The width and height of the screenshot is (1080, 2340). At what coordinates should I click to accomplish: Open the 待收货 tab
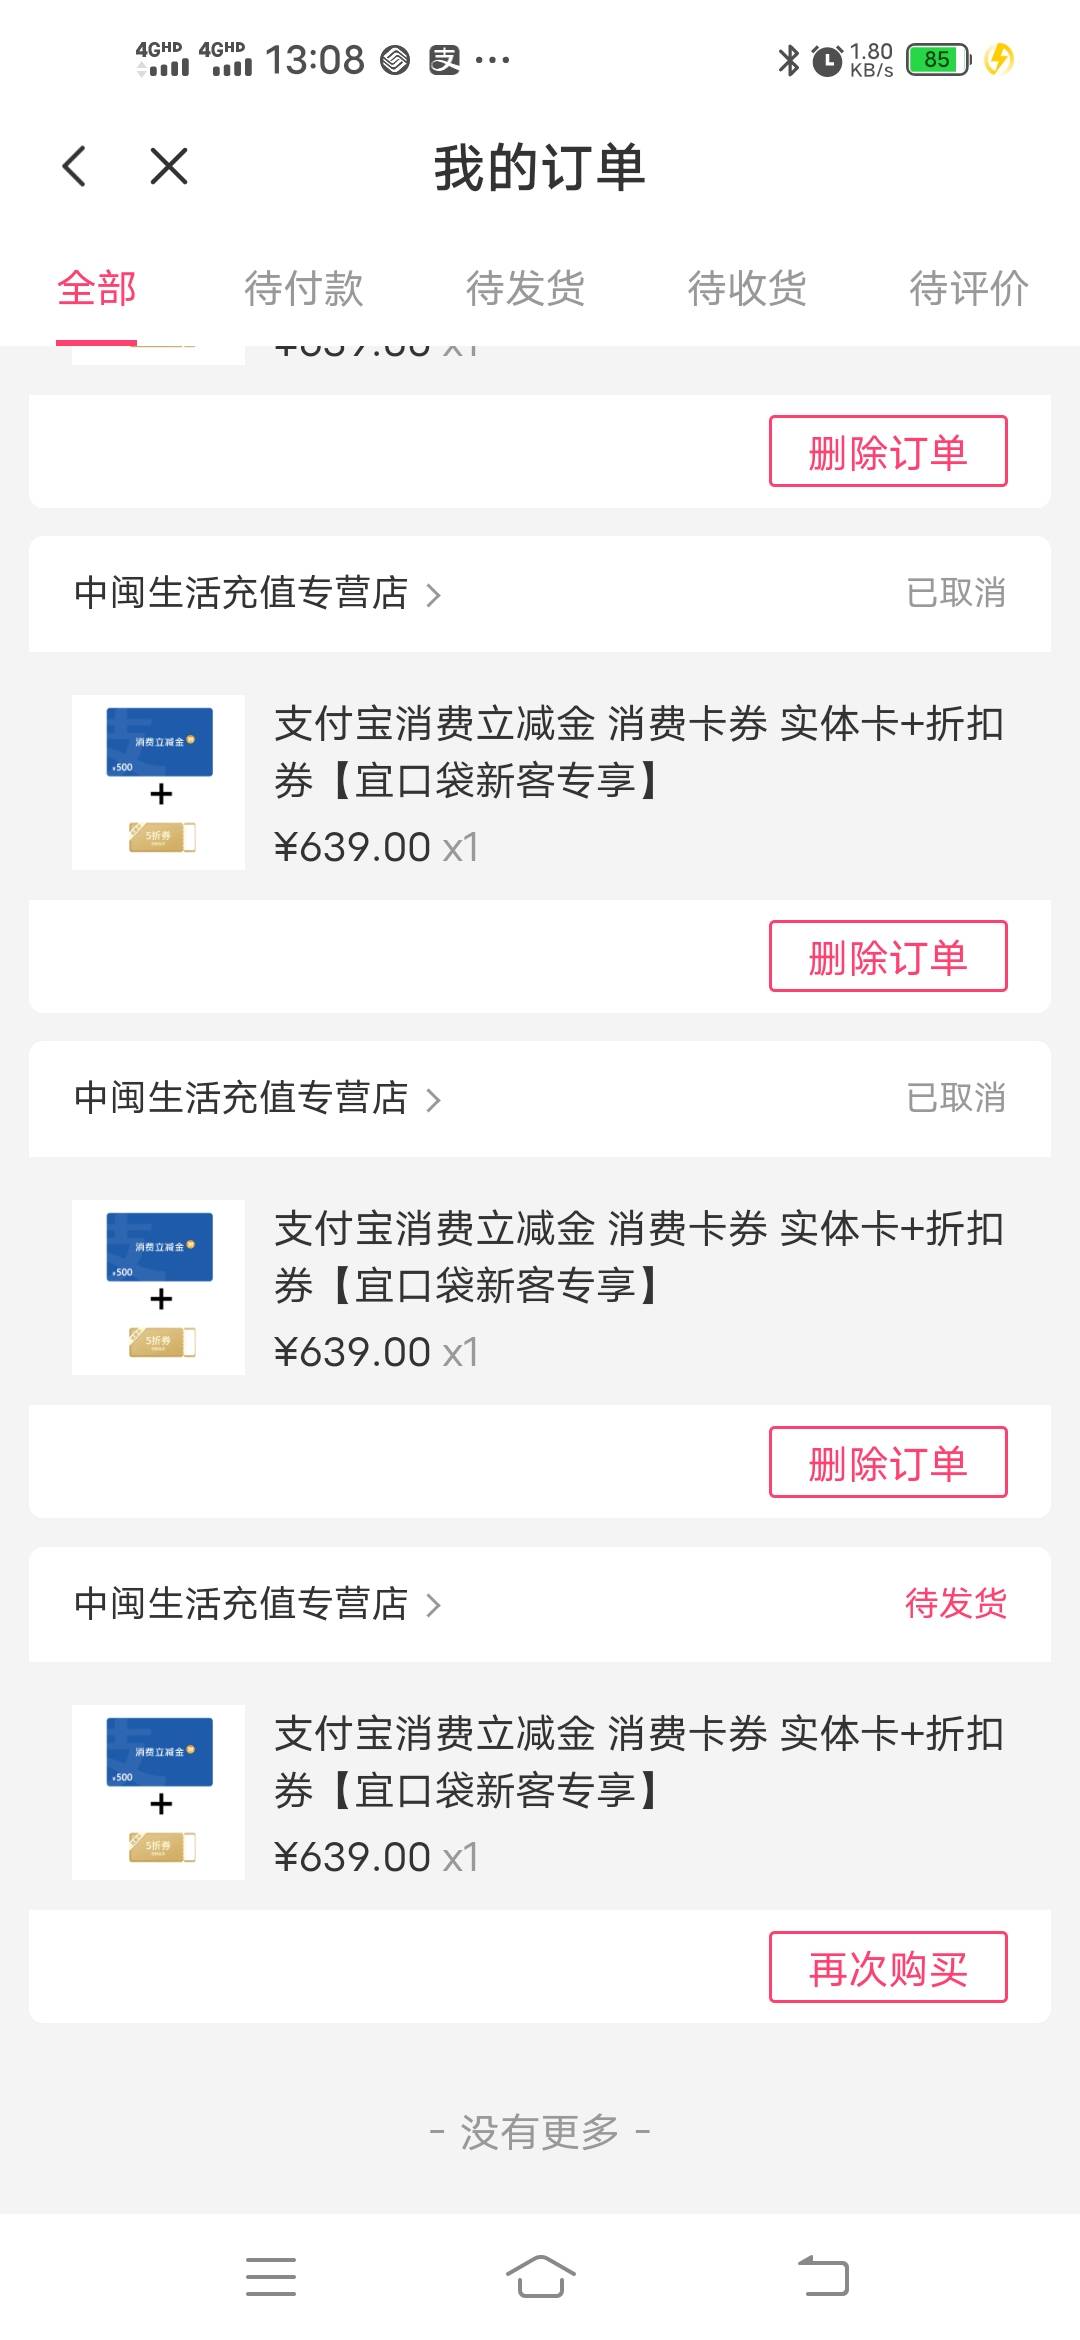747,289
